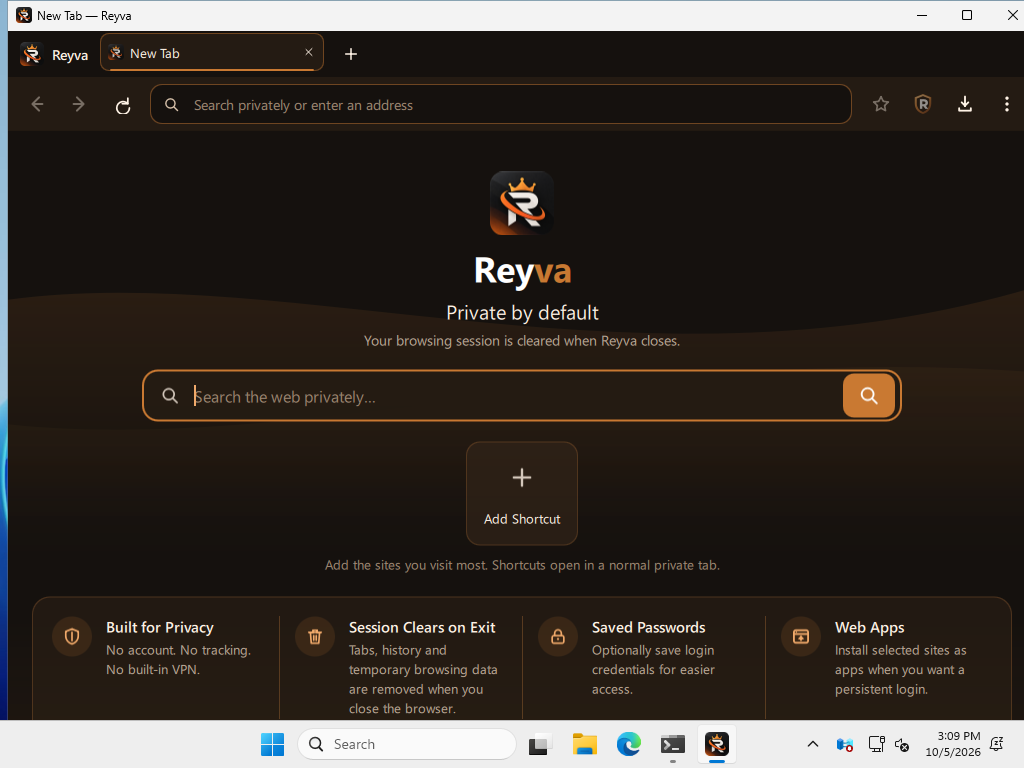Viewport: 1024px width, 768px height.
Task: Open Task View from the taskbar
Action: click(540, 744)
